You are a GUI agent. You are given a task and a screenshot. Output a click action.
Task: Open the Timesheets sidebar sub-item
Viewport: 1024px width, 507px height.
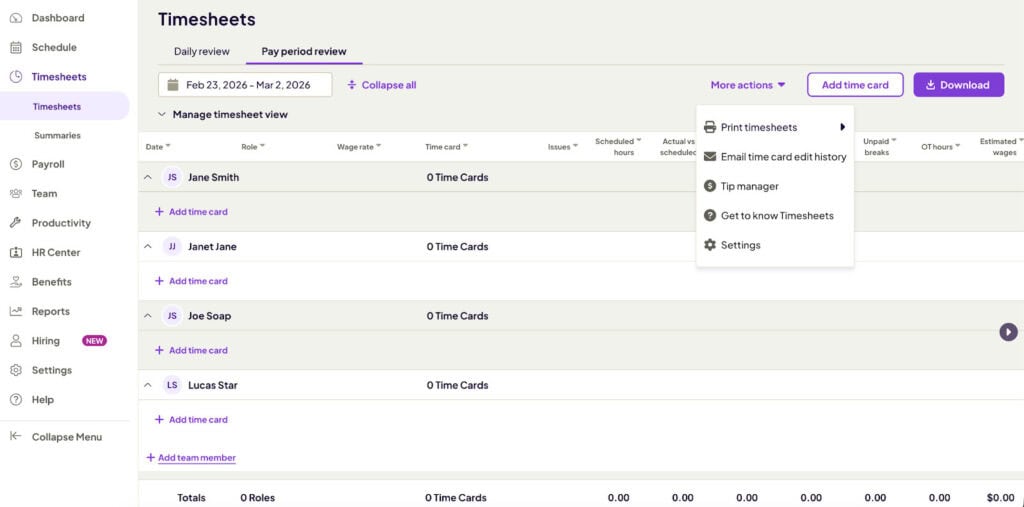[64, 106]
